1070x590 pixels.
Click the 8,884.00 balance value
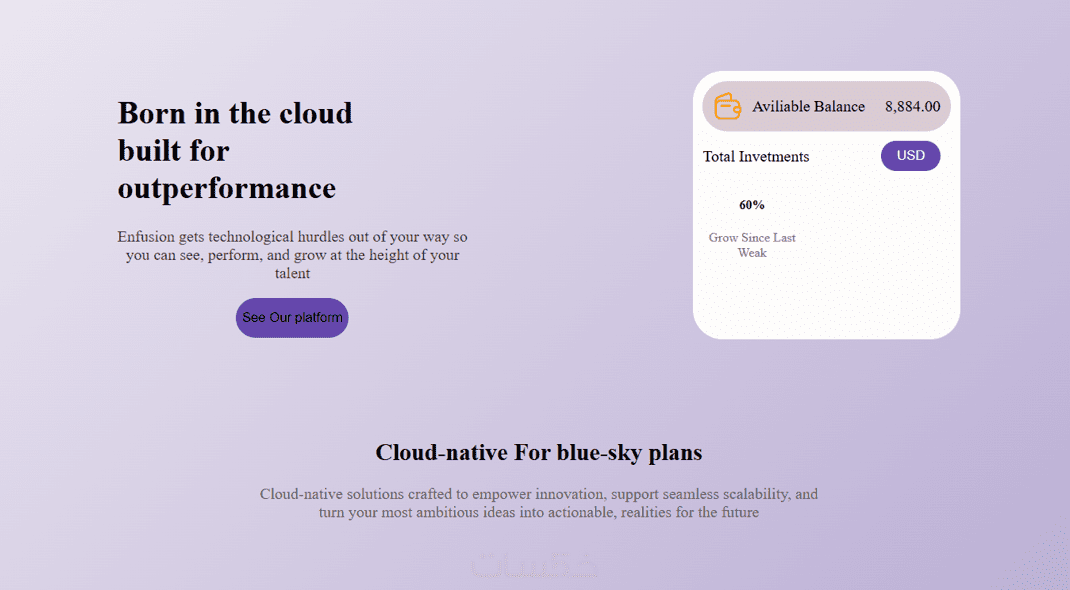(912, 106)
